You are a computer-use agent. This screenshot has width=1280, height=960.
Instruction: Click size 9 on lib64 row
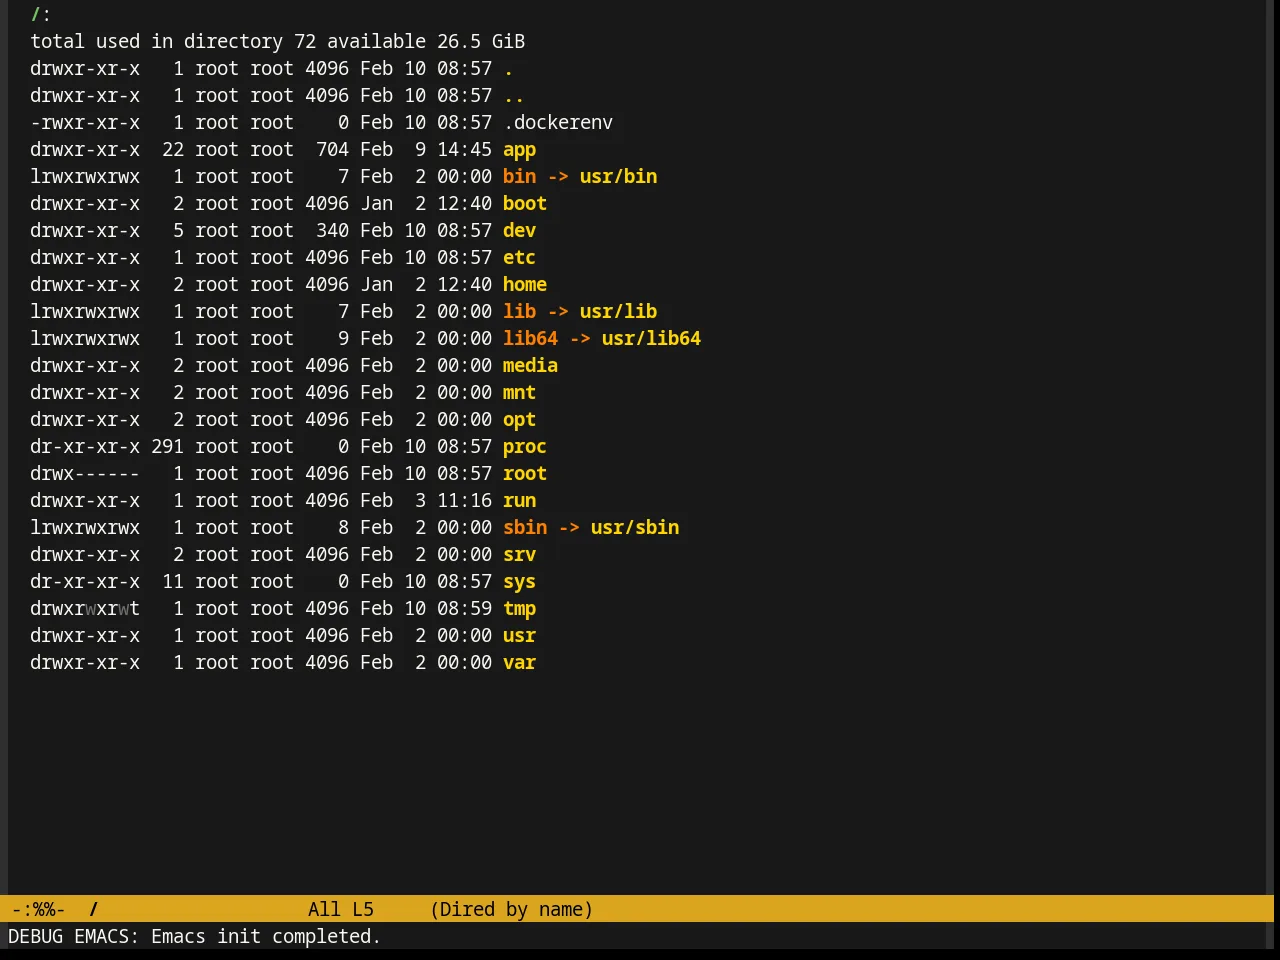[x=343, y=339]
